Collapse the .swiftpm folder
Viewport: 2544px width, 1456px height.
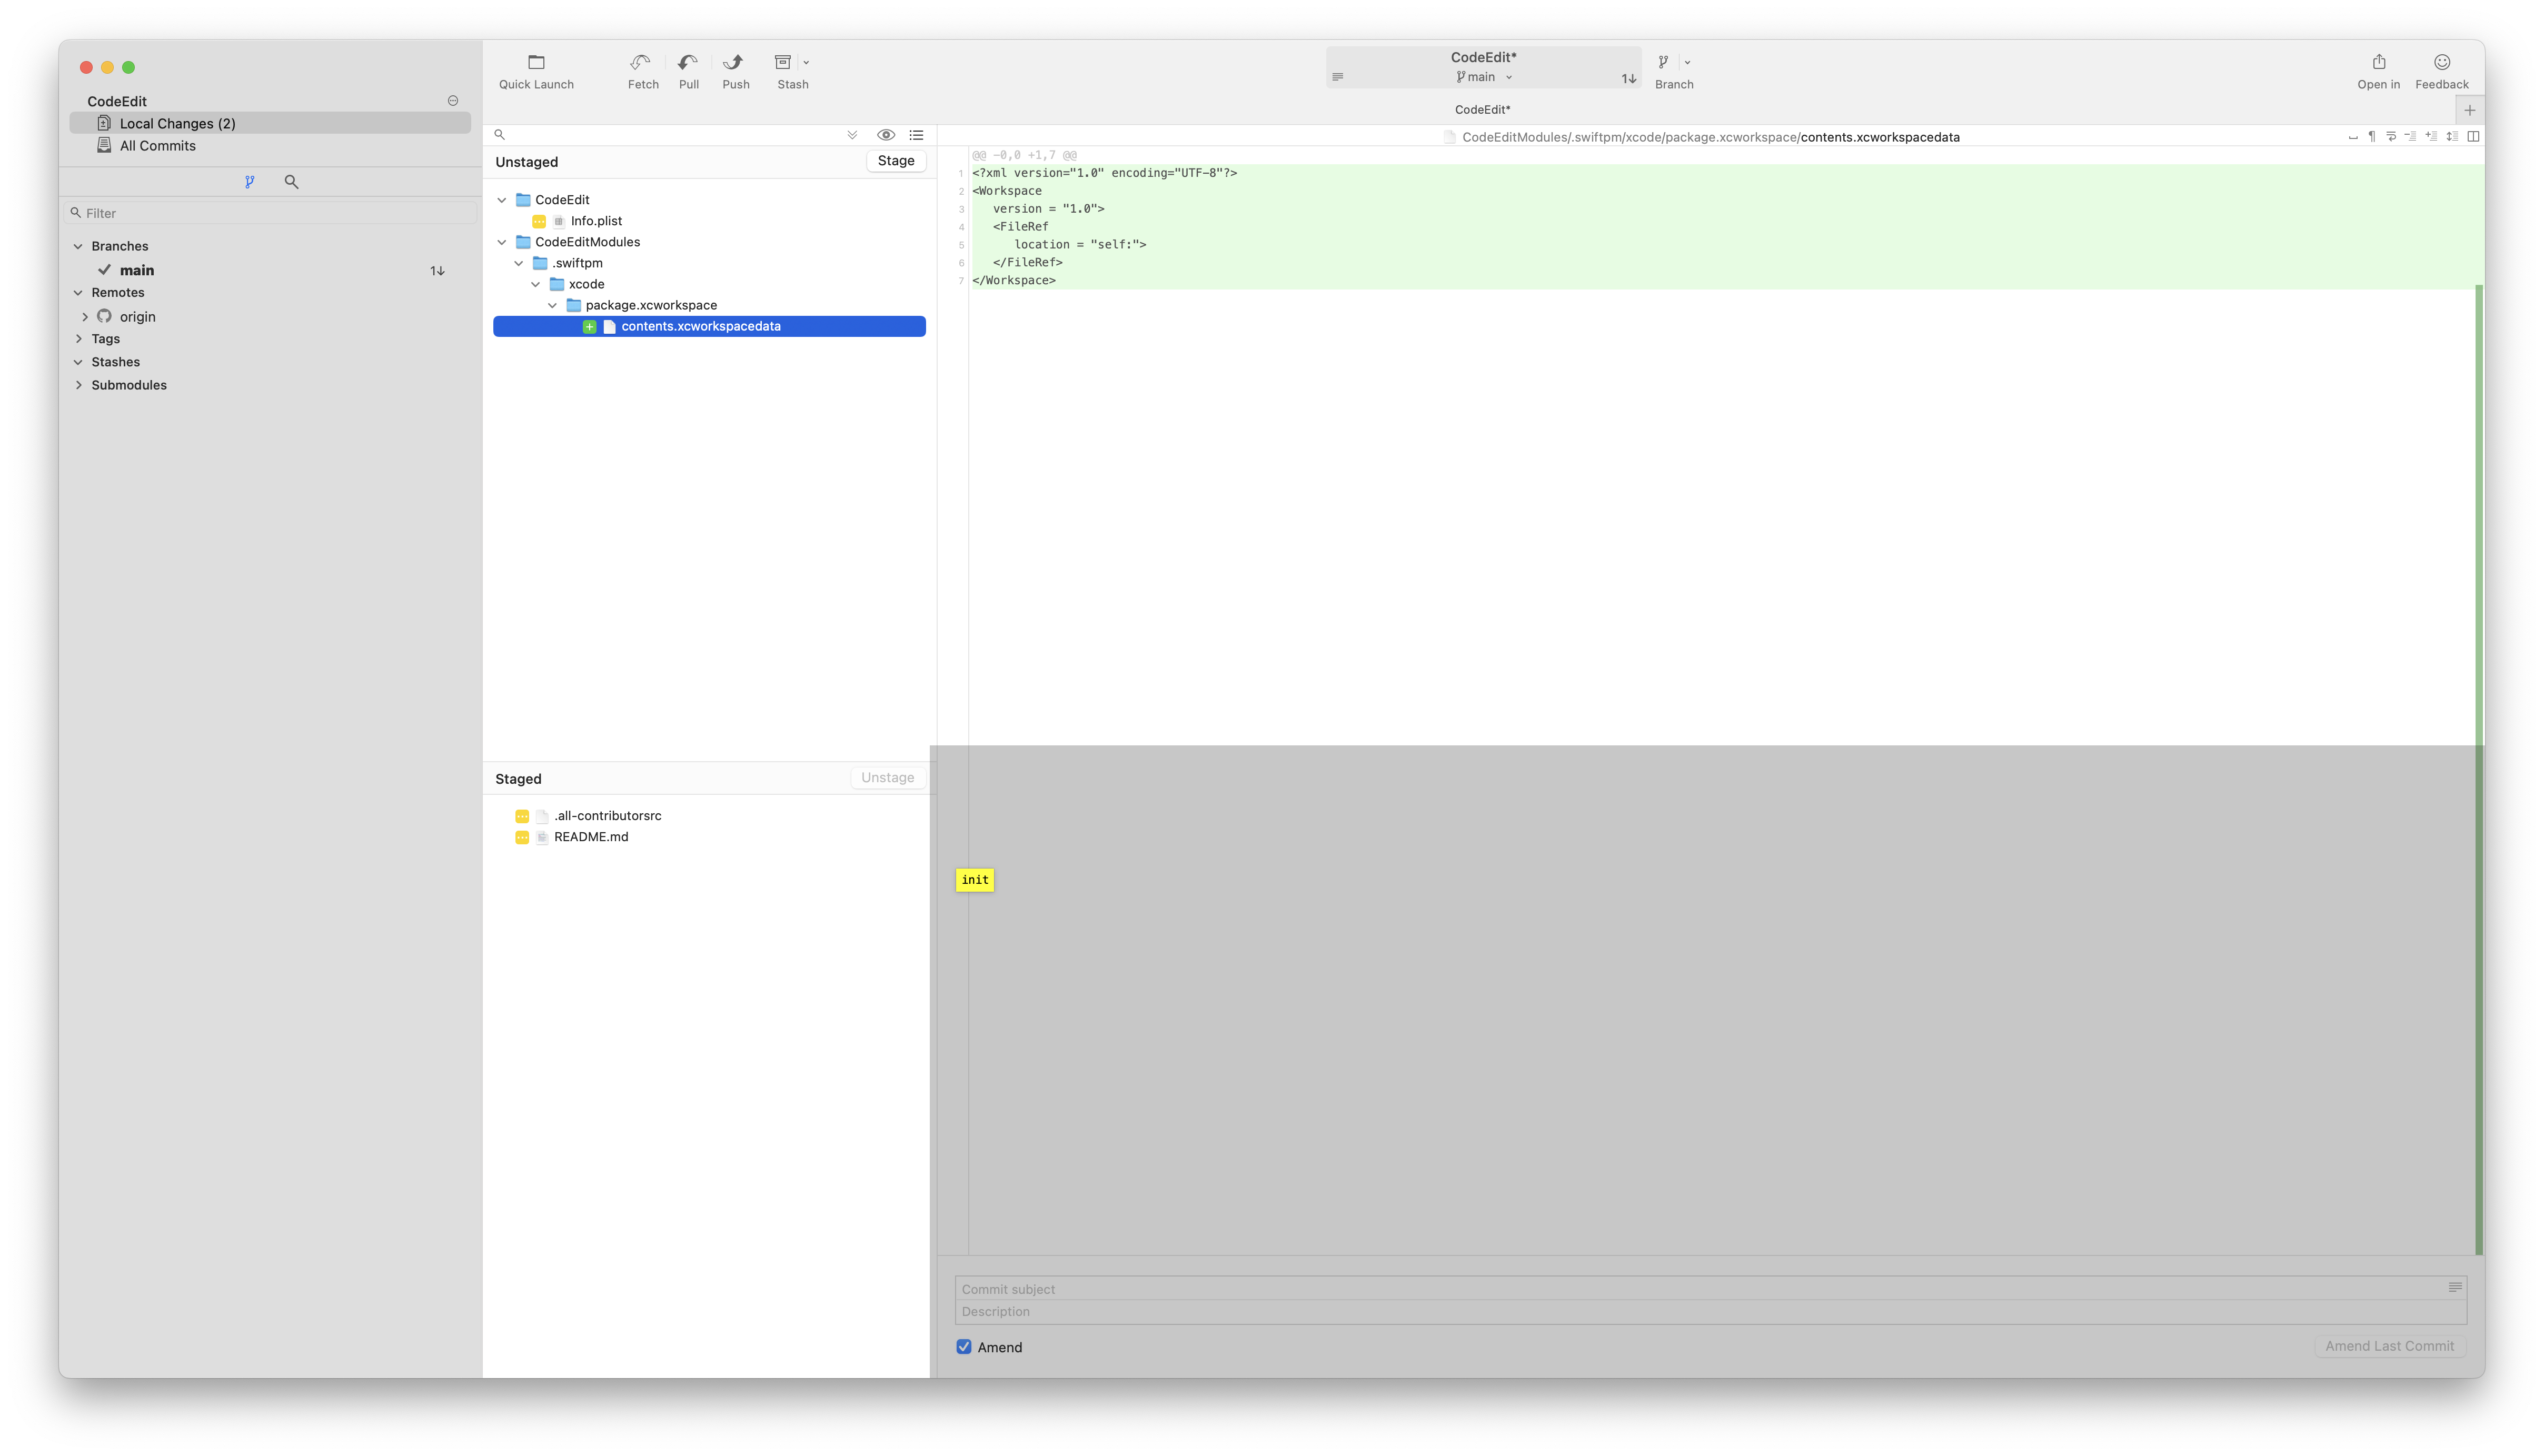518,262
